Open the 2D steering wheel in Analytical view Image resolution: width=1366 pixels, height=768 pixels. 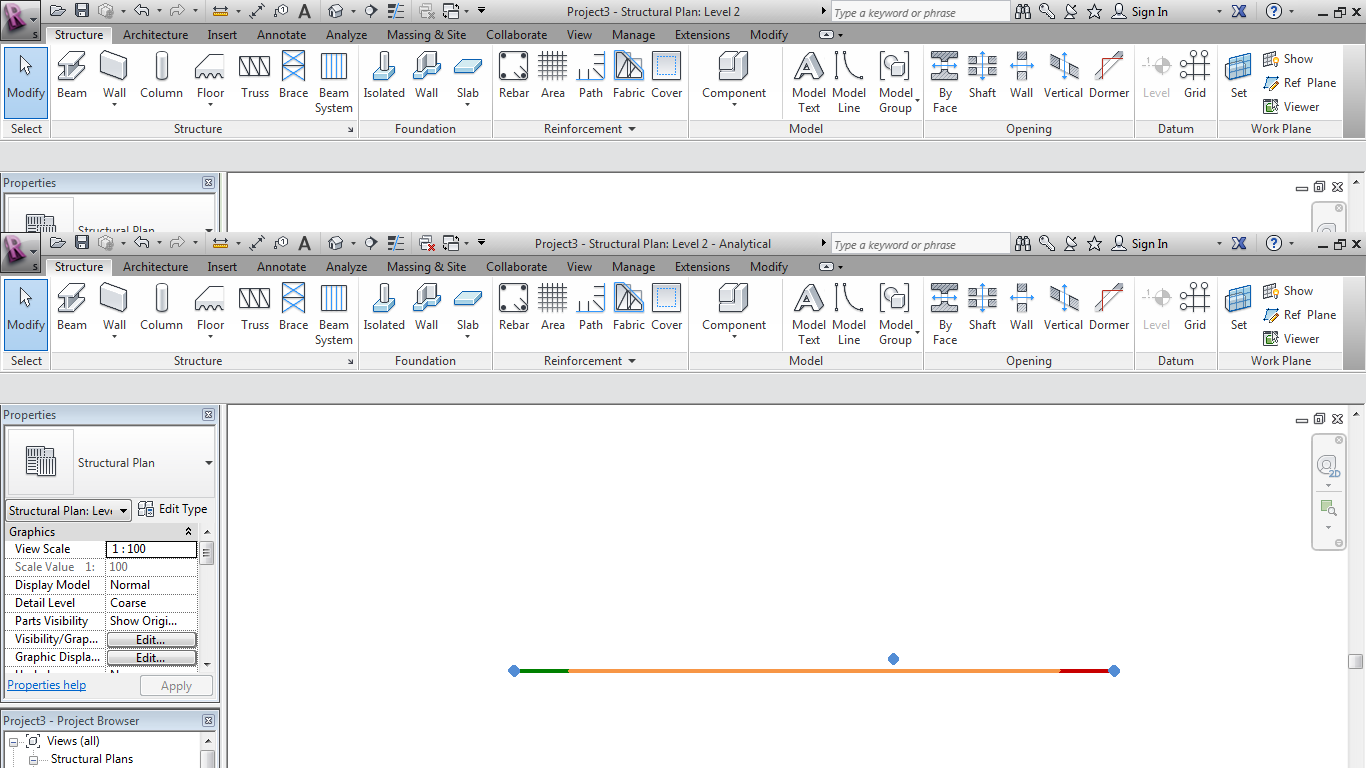(1328, 467)
